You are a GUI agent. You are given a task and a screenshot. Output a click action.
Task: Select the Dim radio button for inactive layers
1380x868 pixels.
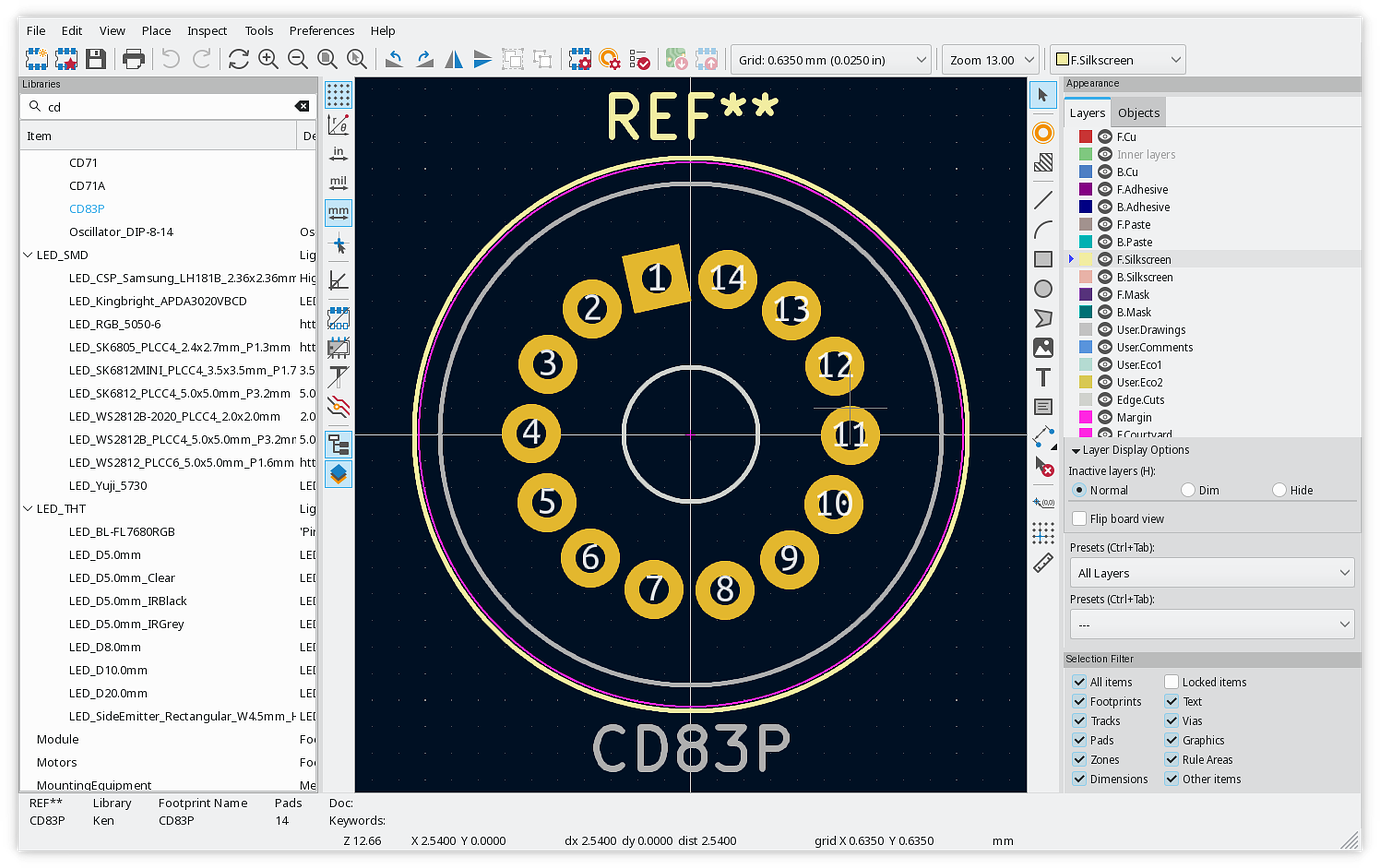(1190, 490)
